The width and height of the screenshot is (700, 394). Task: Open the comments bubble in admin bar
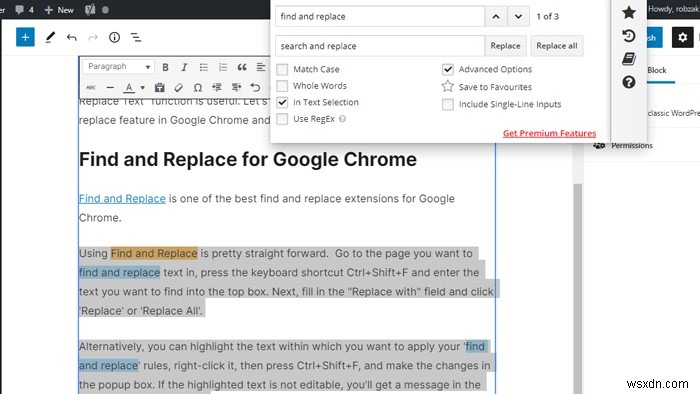[x=24, y=9]
